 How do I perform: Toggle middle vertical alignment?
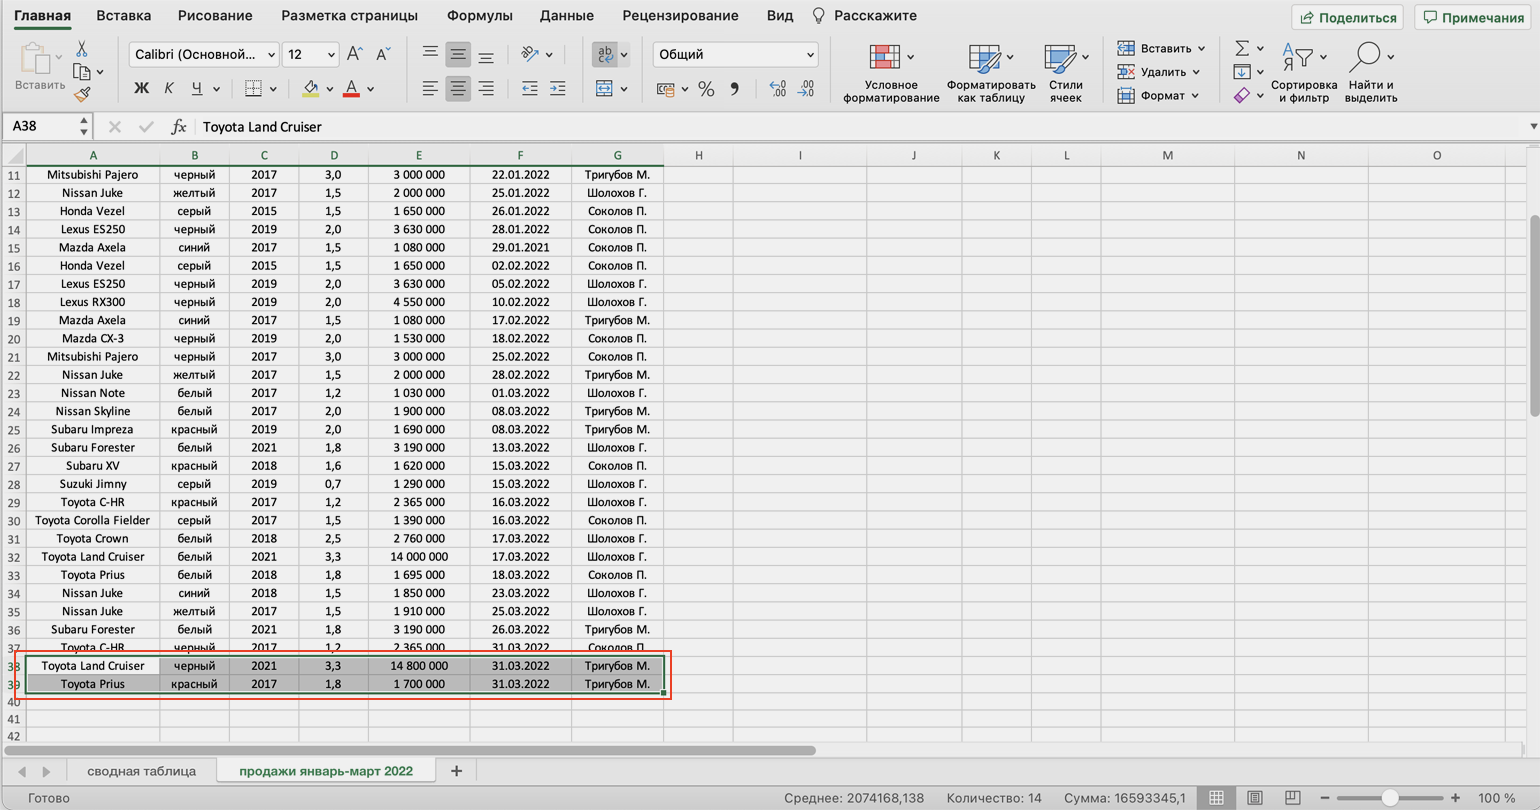tap(458, 54)
